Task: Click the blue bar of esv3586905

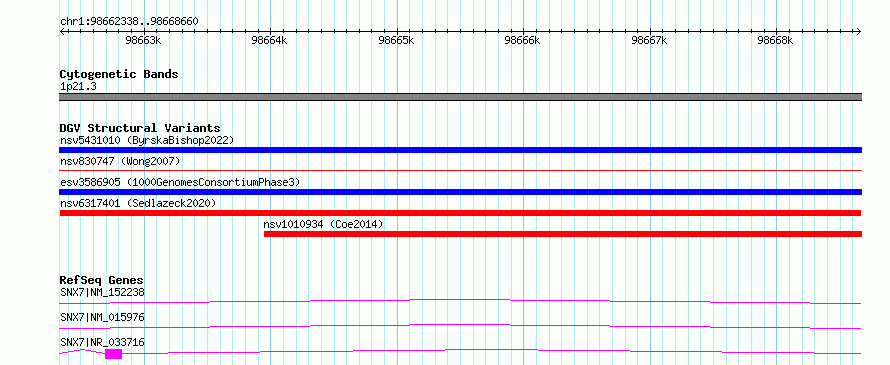Action: [x=460, y=192]
